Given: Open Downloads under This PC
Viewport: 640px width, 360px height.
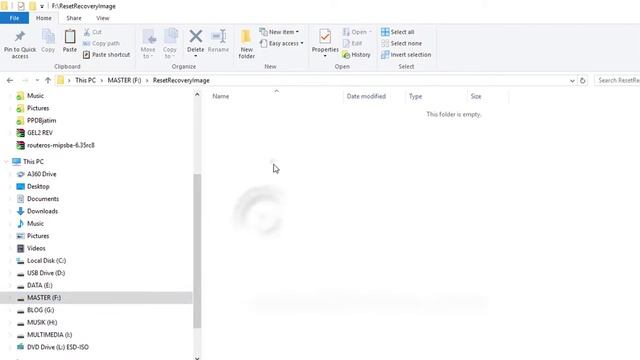Looking at the screenshot, I should pos(42,211).
